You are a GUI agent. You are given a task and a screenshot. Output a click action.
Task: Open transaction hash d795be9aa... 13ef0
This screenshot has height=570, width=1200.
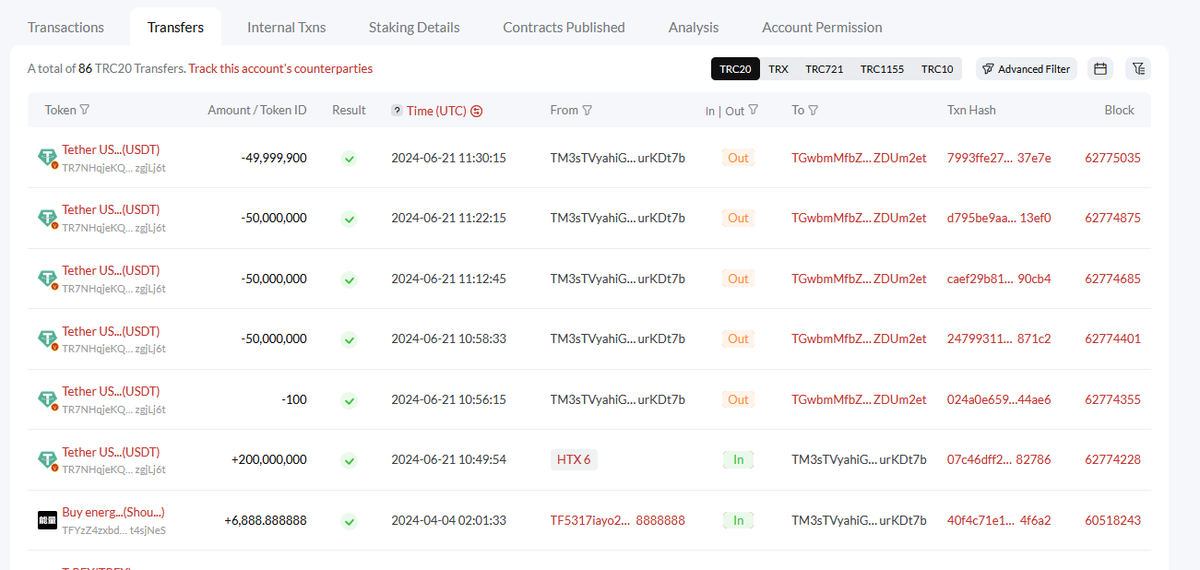[999, 218]
